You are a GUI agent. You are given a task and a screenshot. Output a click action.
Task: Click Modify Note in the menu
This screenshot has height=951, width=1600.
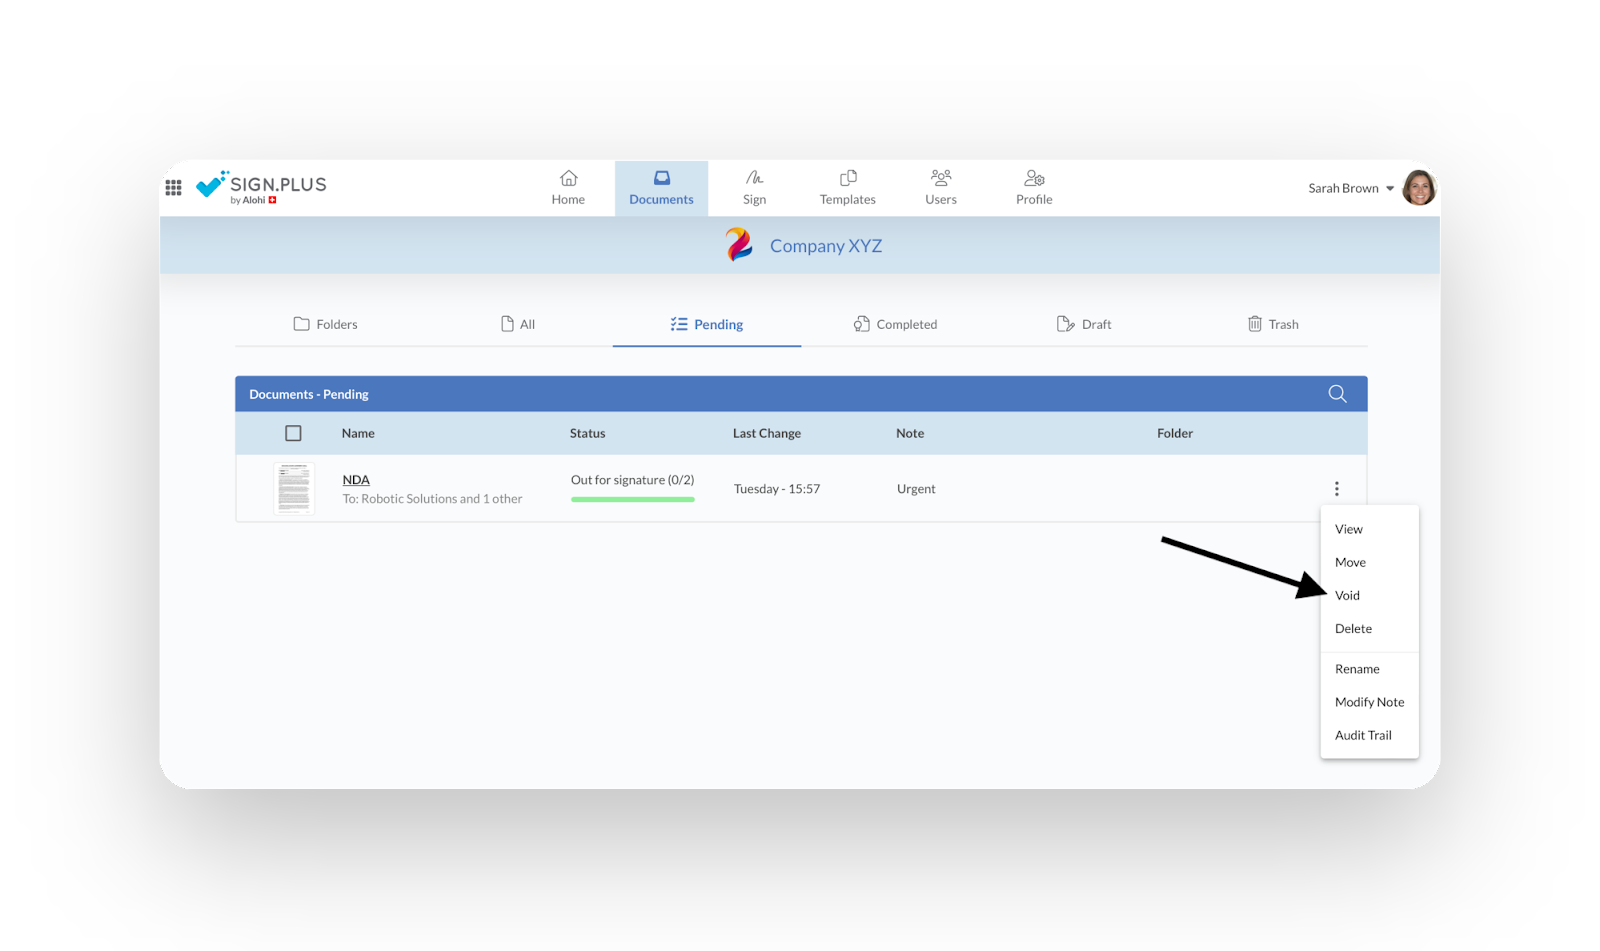pyautogui.click(x=1369, y=702)
